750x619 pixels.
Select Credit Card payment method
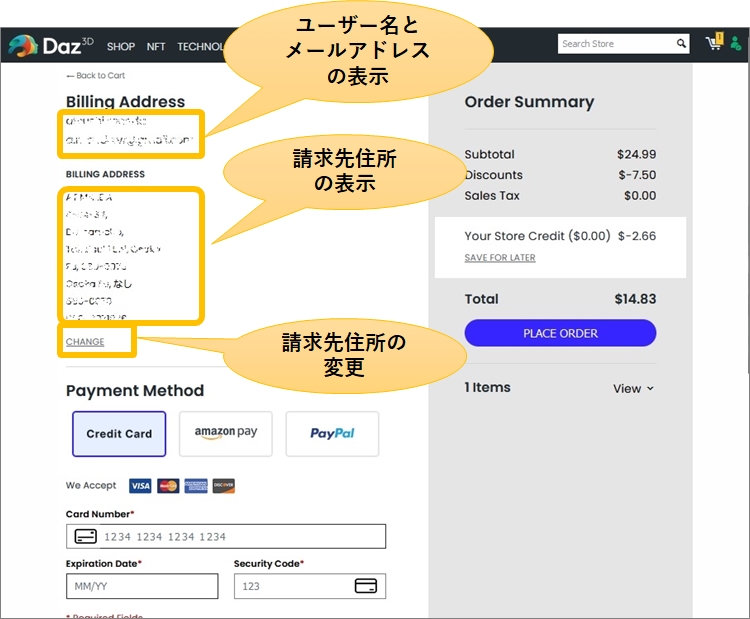tap(119, 434)
